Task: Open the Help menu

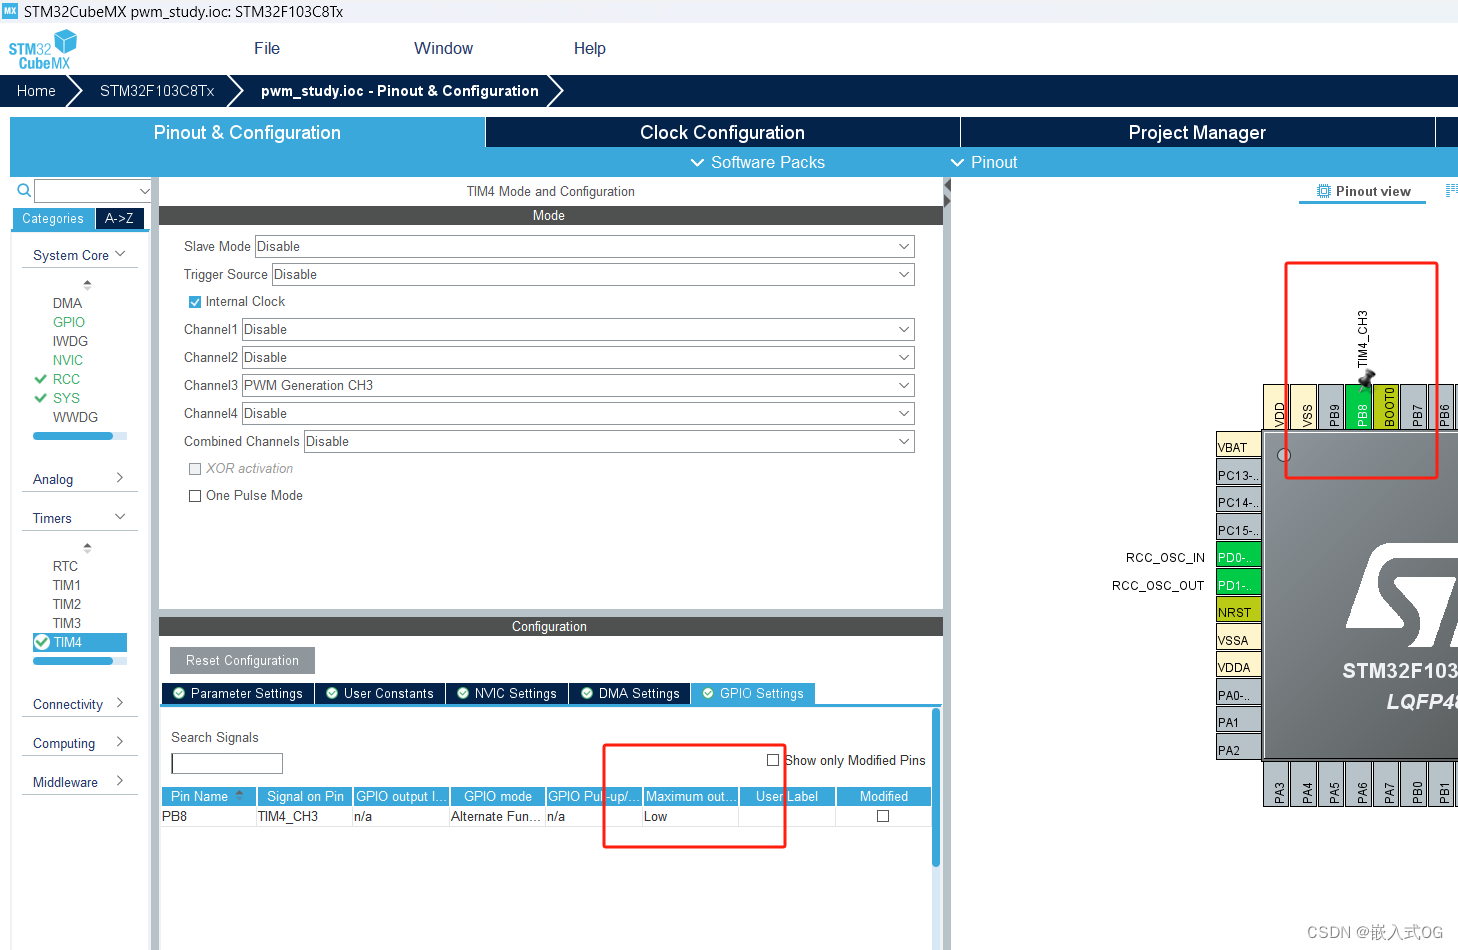Action: (590, 48)
